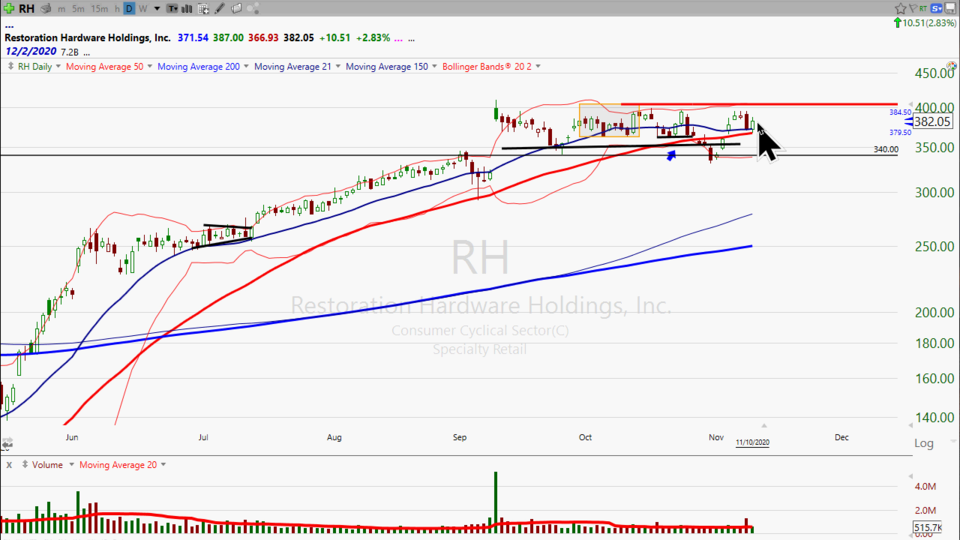Click the Moving Average 21 label

coord(293,67)
